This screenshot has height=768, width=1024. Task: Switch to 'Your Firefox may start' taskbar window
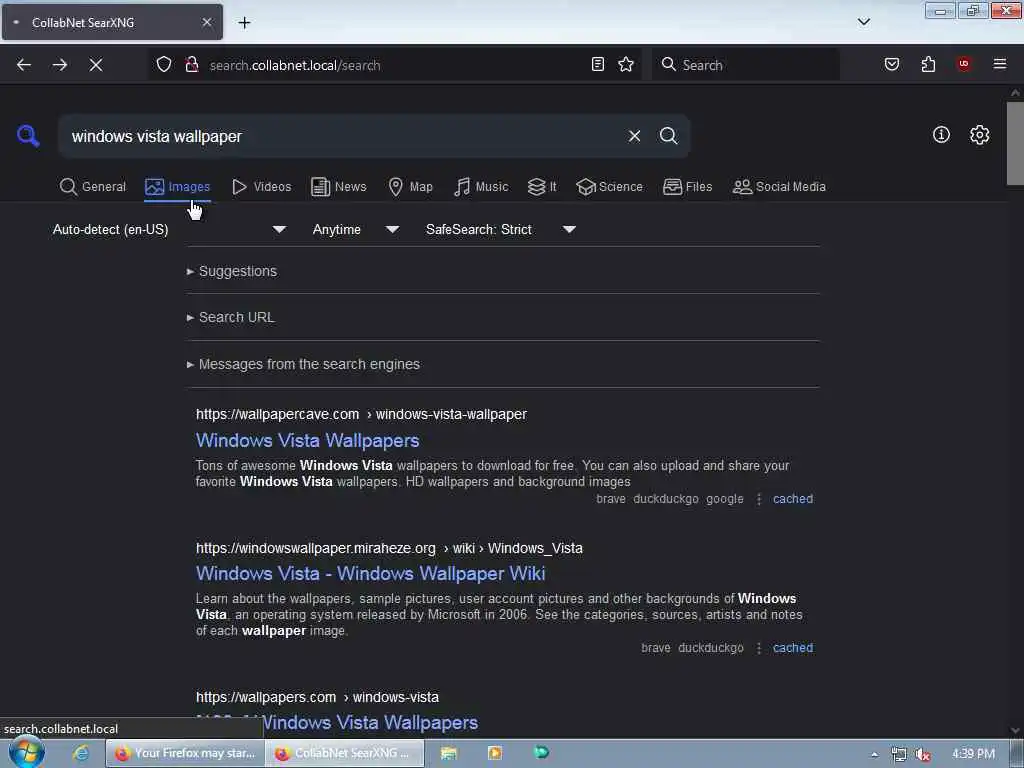(185, 753)
